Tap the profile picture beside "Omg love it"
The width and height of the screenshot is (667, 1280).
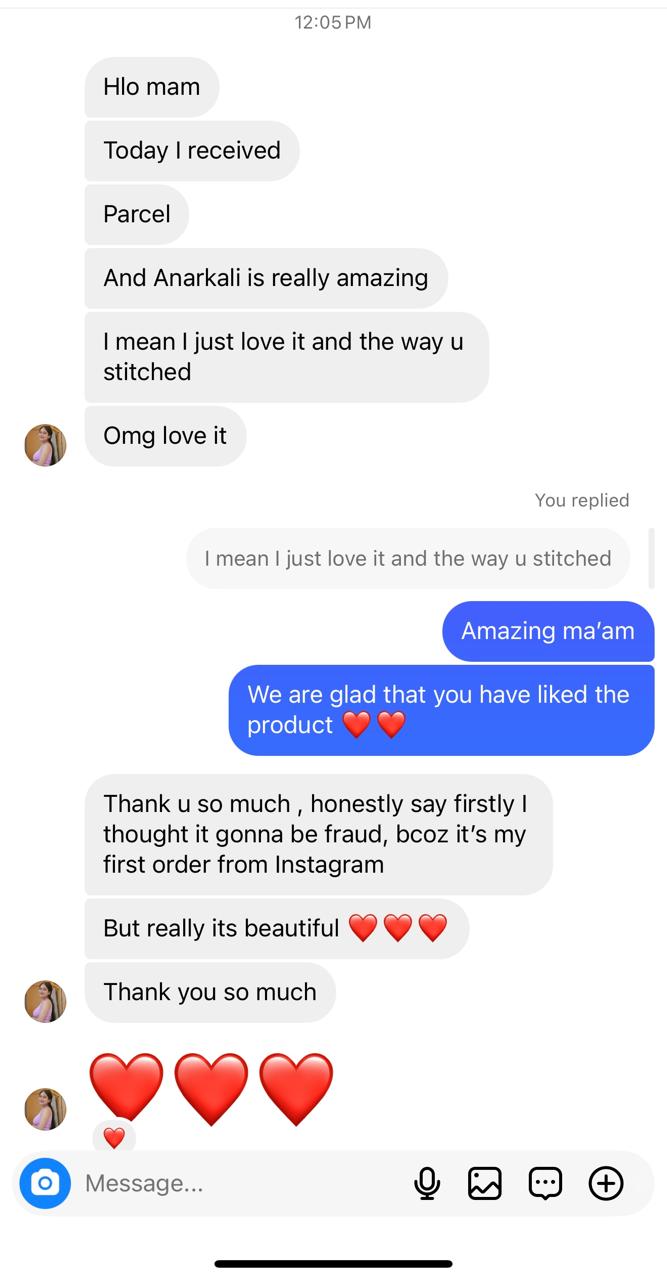tap(45, 445)
